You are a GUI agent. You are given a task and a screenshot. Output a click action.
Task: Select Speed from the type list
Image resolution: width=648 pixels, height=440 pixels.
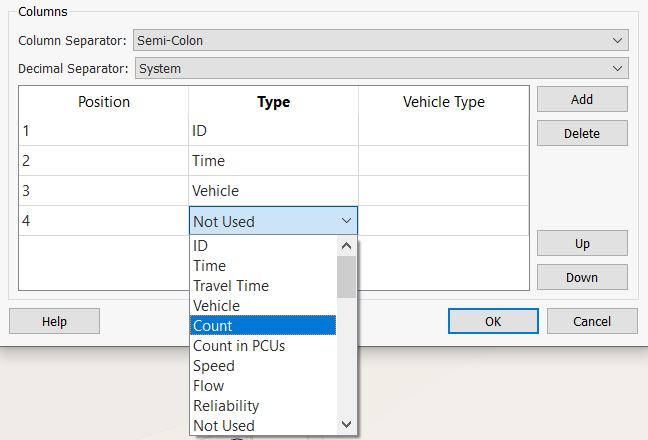(262, 366)
